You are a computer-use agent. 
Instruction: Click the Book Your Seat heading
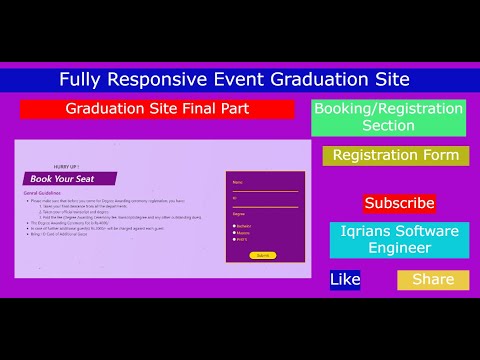click(x=70, y=179)
